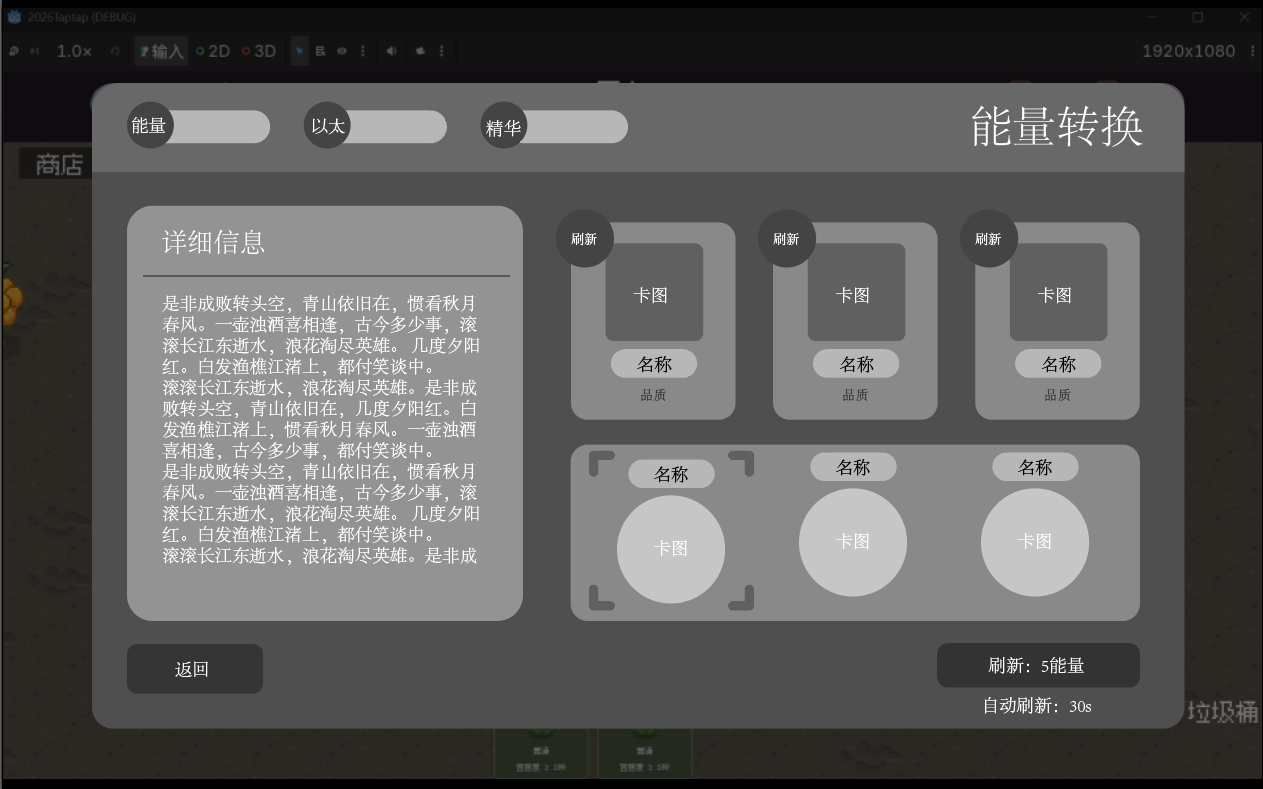1263x789 pixels.
Task: Click the 精华 round badge
Action: (504, 126)
